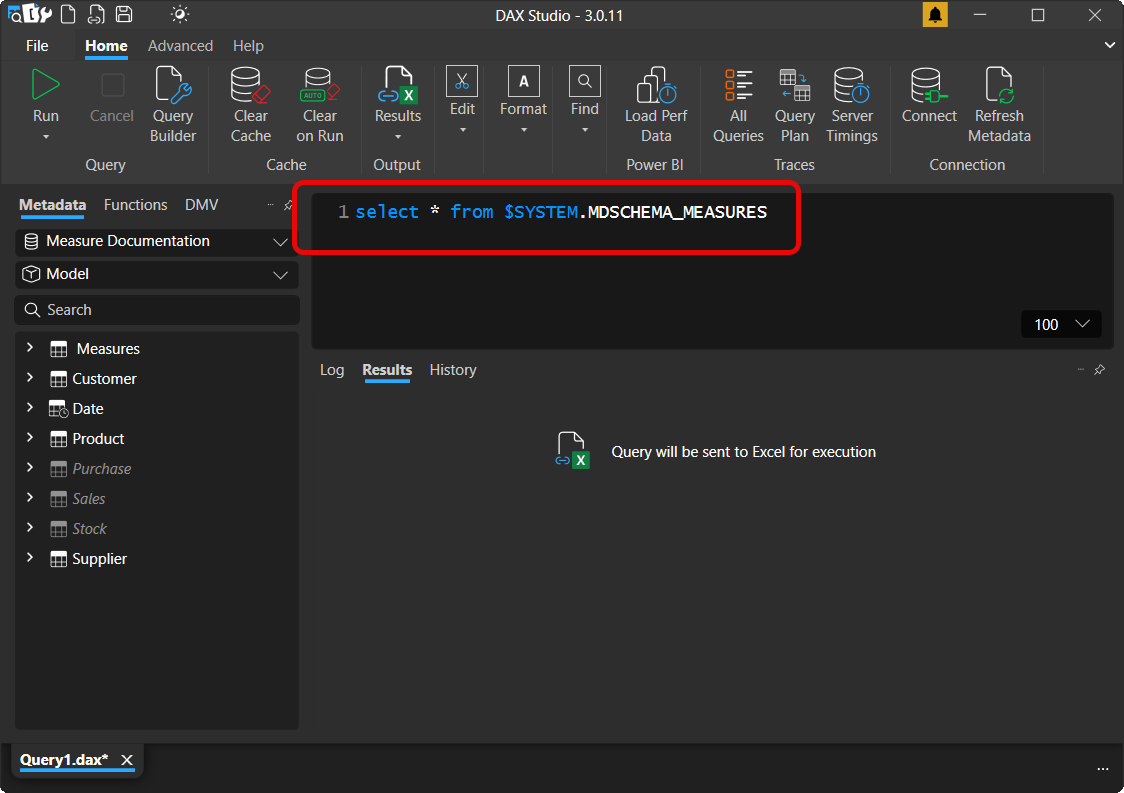Select the Metadata pane tab
The width and height of the screenshot is (1124, 793).
click(52, 205)
